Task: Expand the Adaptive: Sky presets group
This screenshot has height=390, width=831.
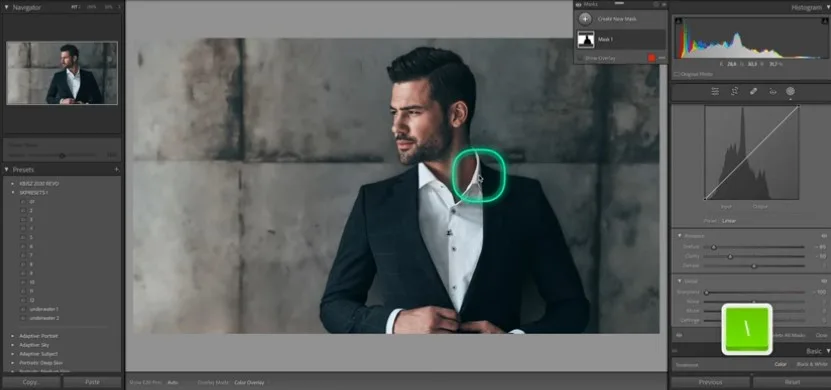Action: pos(13,345)
